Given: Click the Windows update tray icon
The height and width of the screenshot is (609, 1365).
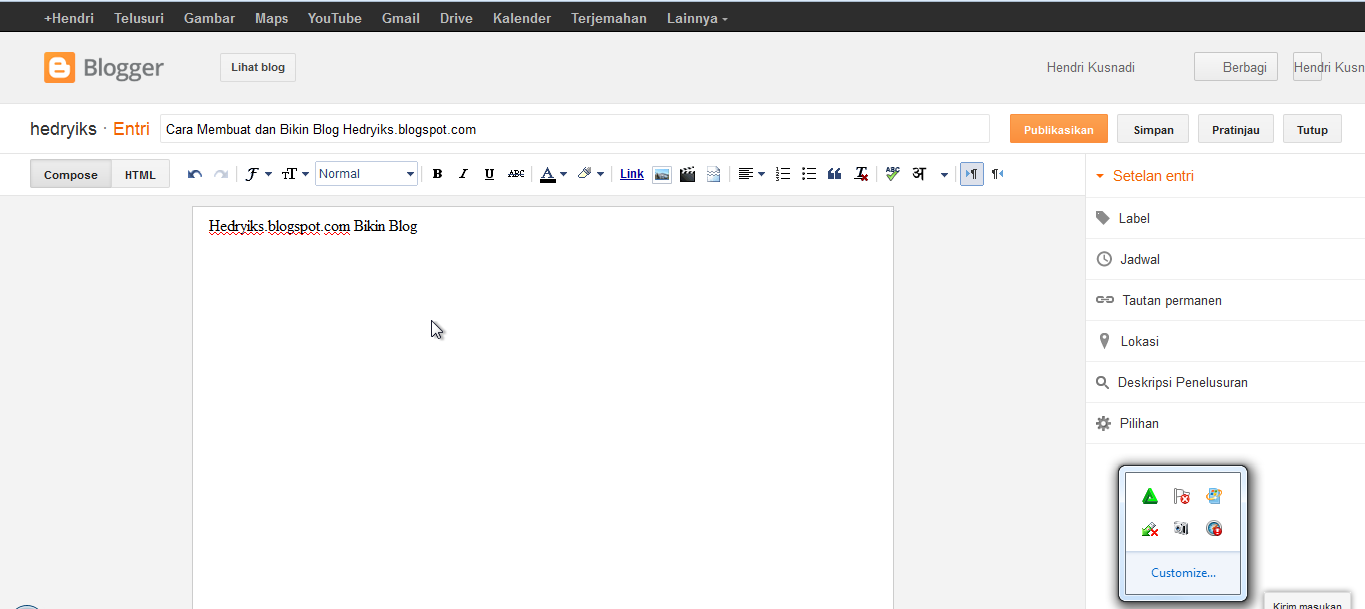Looking at the screenshot, I should pos(1214,496).
